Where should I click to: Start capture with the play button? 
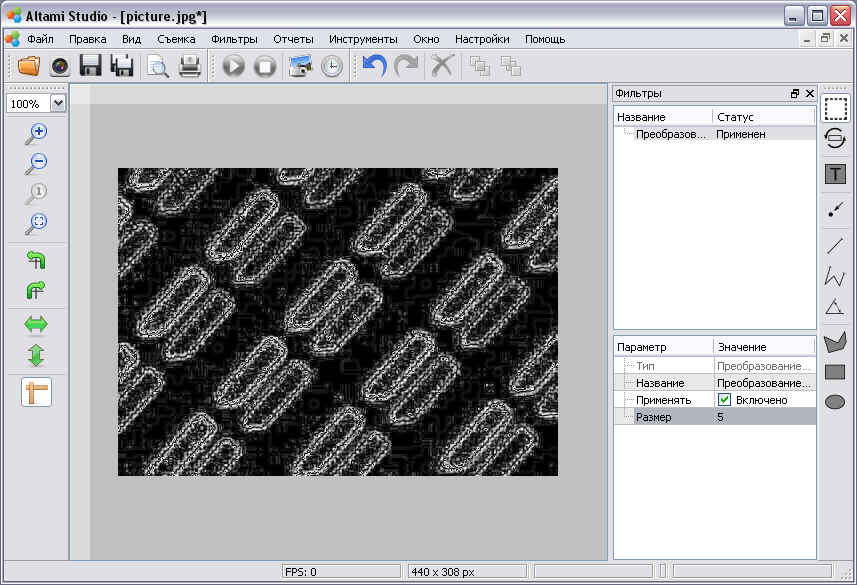(x=233, y=67)
